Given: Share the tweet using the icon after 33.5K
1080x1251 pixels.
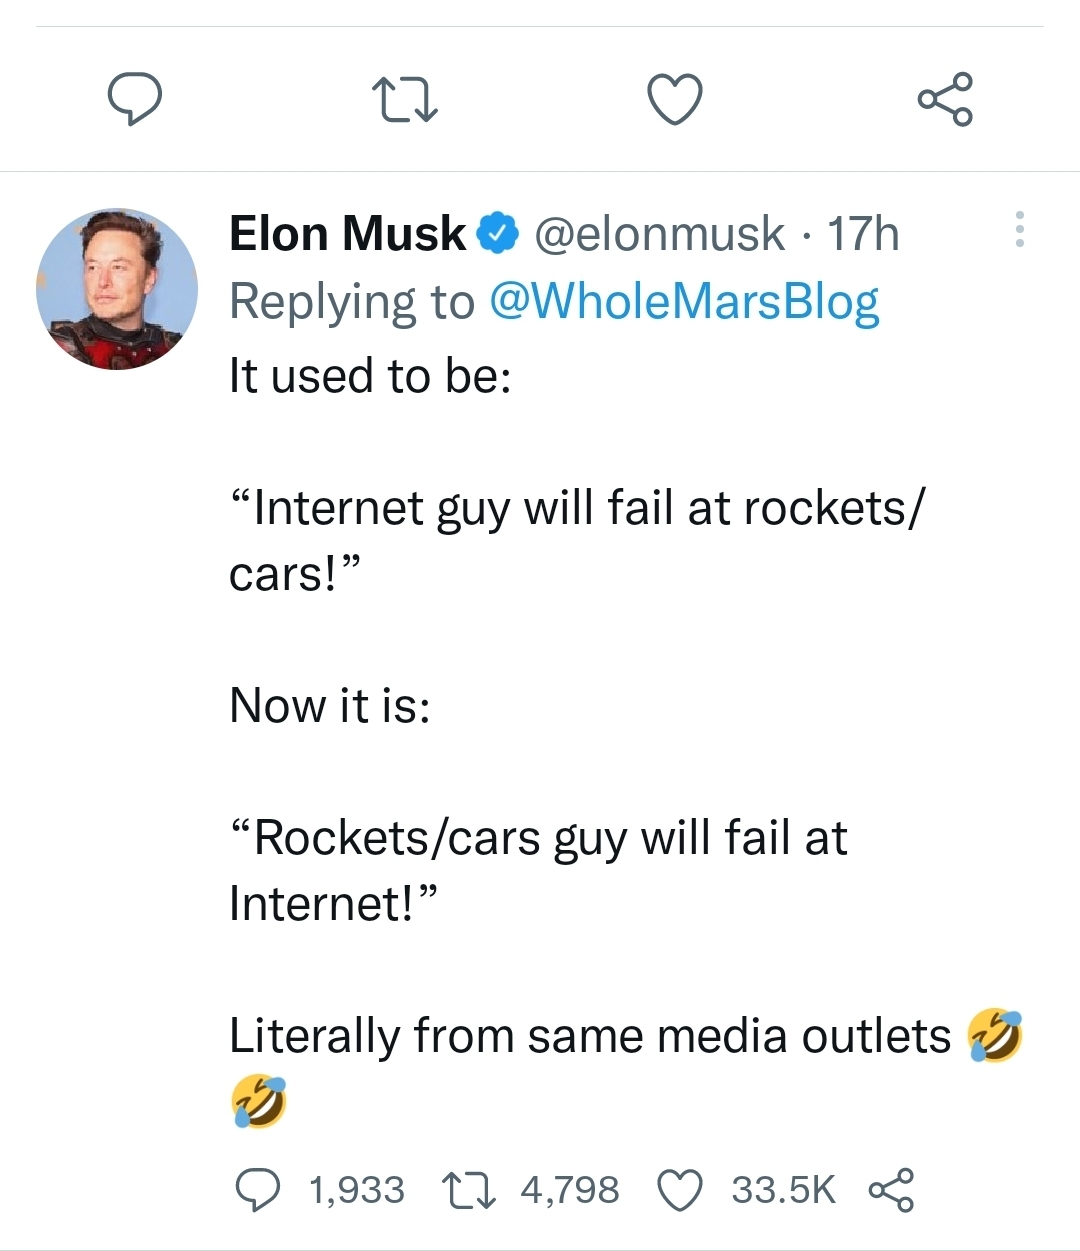Looking at the screenshot, I should [890, 1190].
